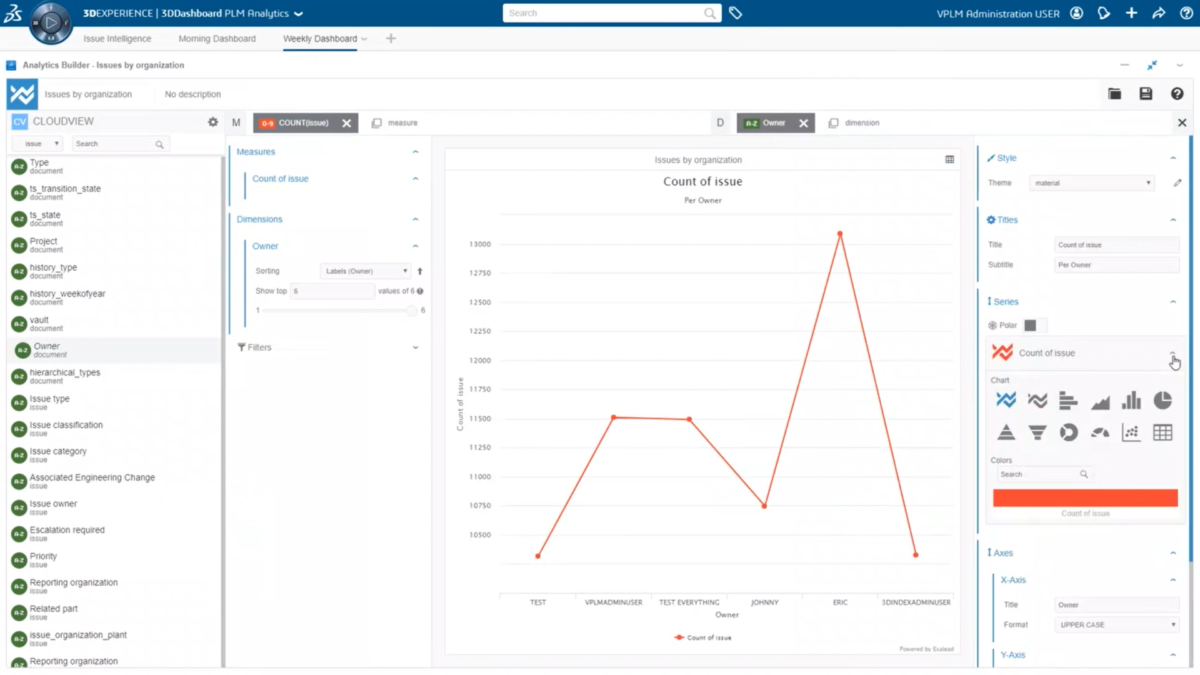Viewport: 1200px width, 675px height.
Task: Collapse the Axes section
Action: pyautogui.click(x=1173, y=553)
